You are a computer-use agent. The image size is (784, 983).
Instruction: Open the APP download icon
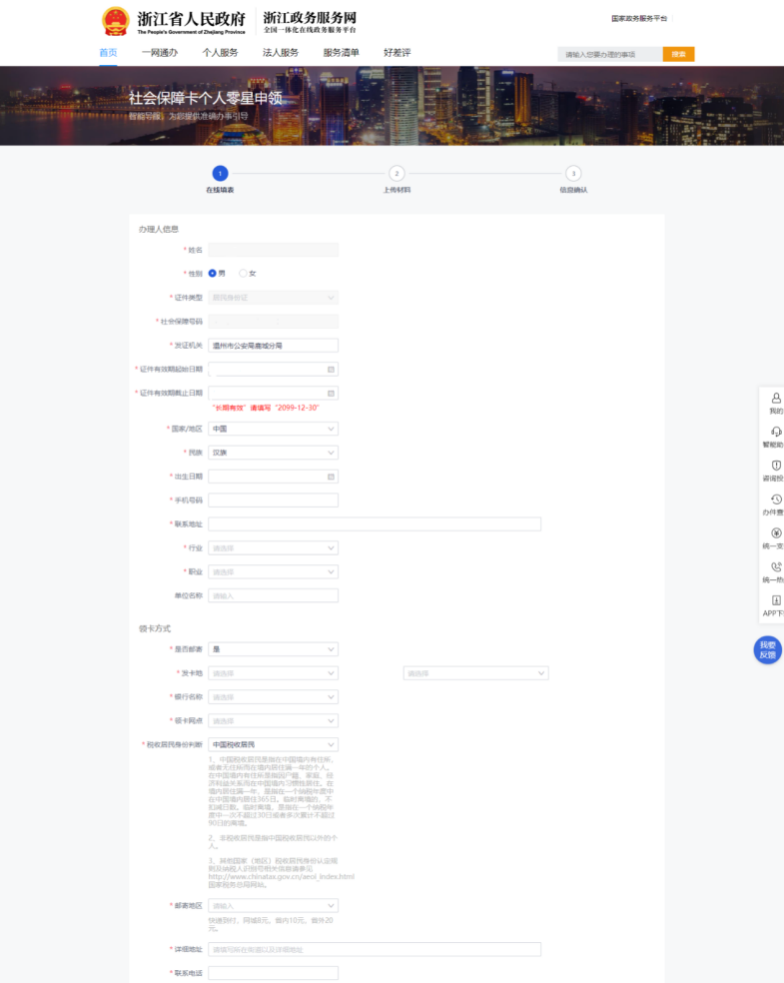point(776,601)
